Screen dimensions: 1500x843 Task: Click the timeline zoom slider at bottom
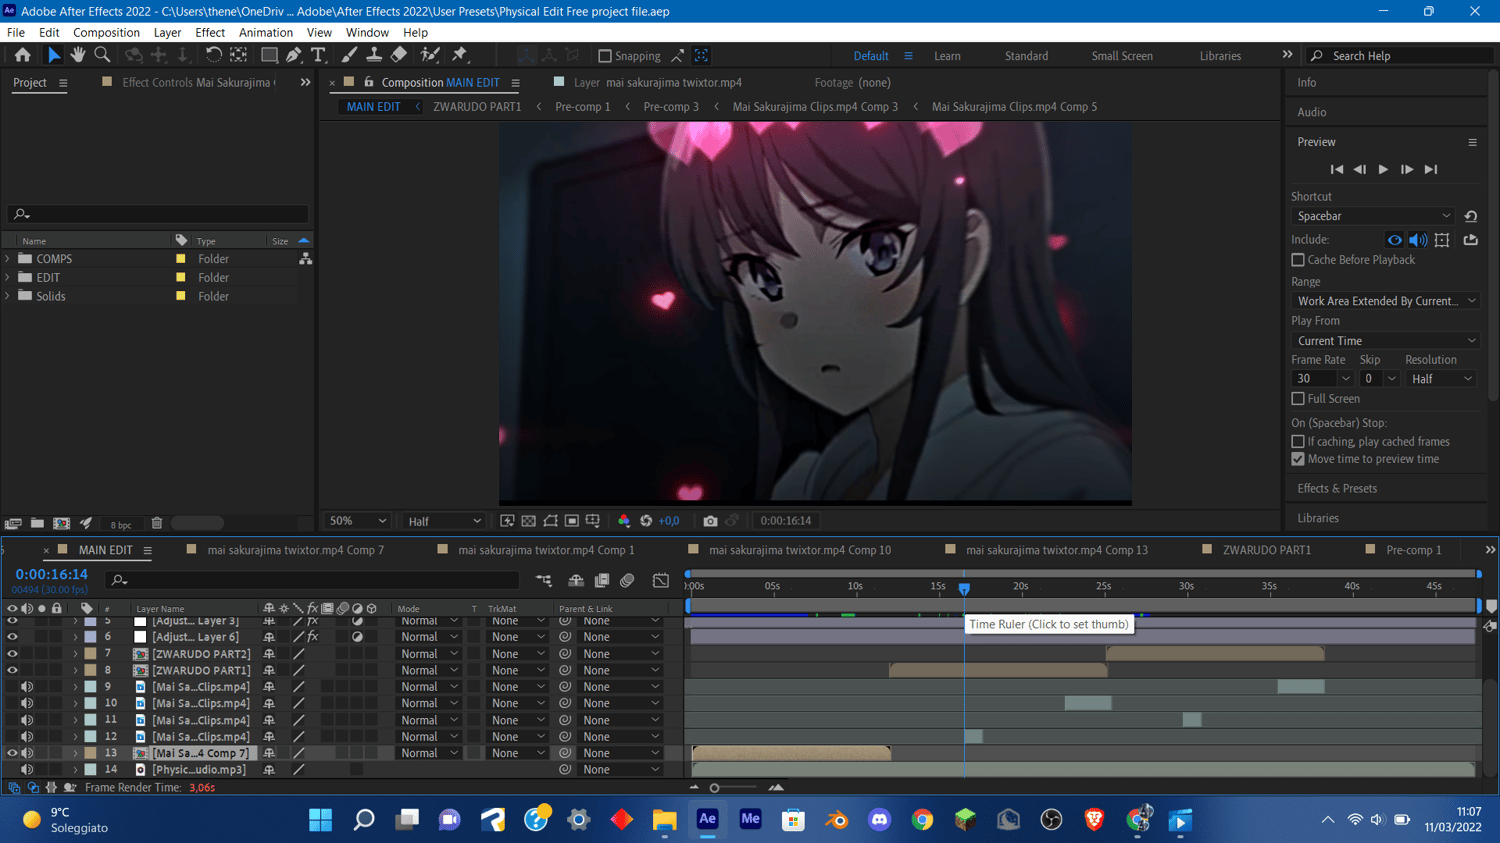coord(714,788)
